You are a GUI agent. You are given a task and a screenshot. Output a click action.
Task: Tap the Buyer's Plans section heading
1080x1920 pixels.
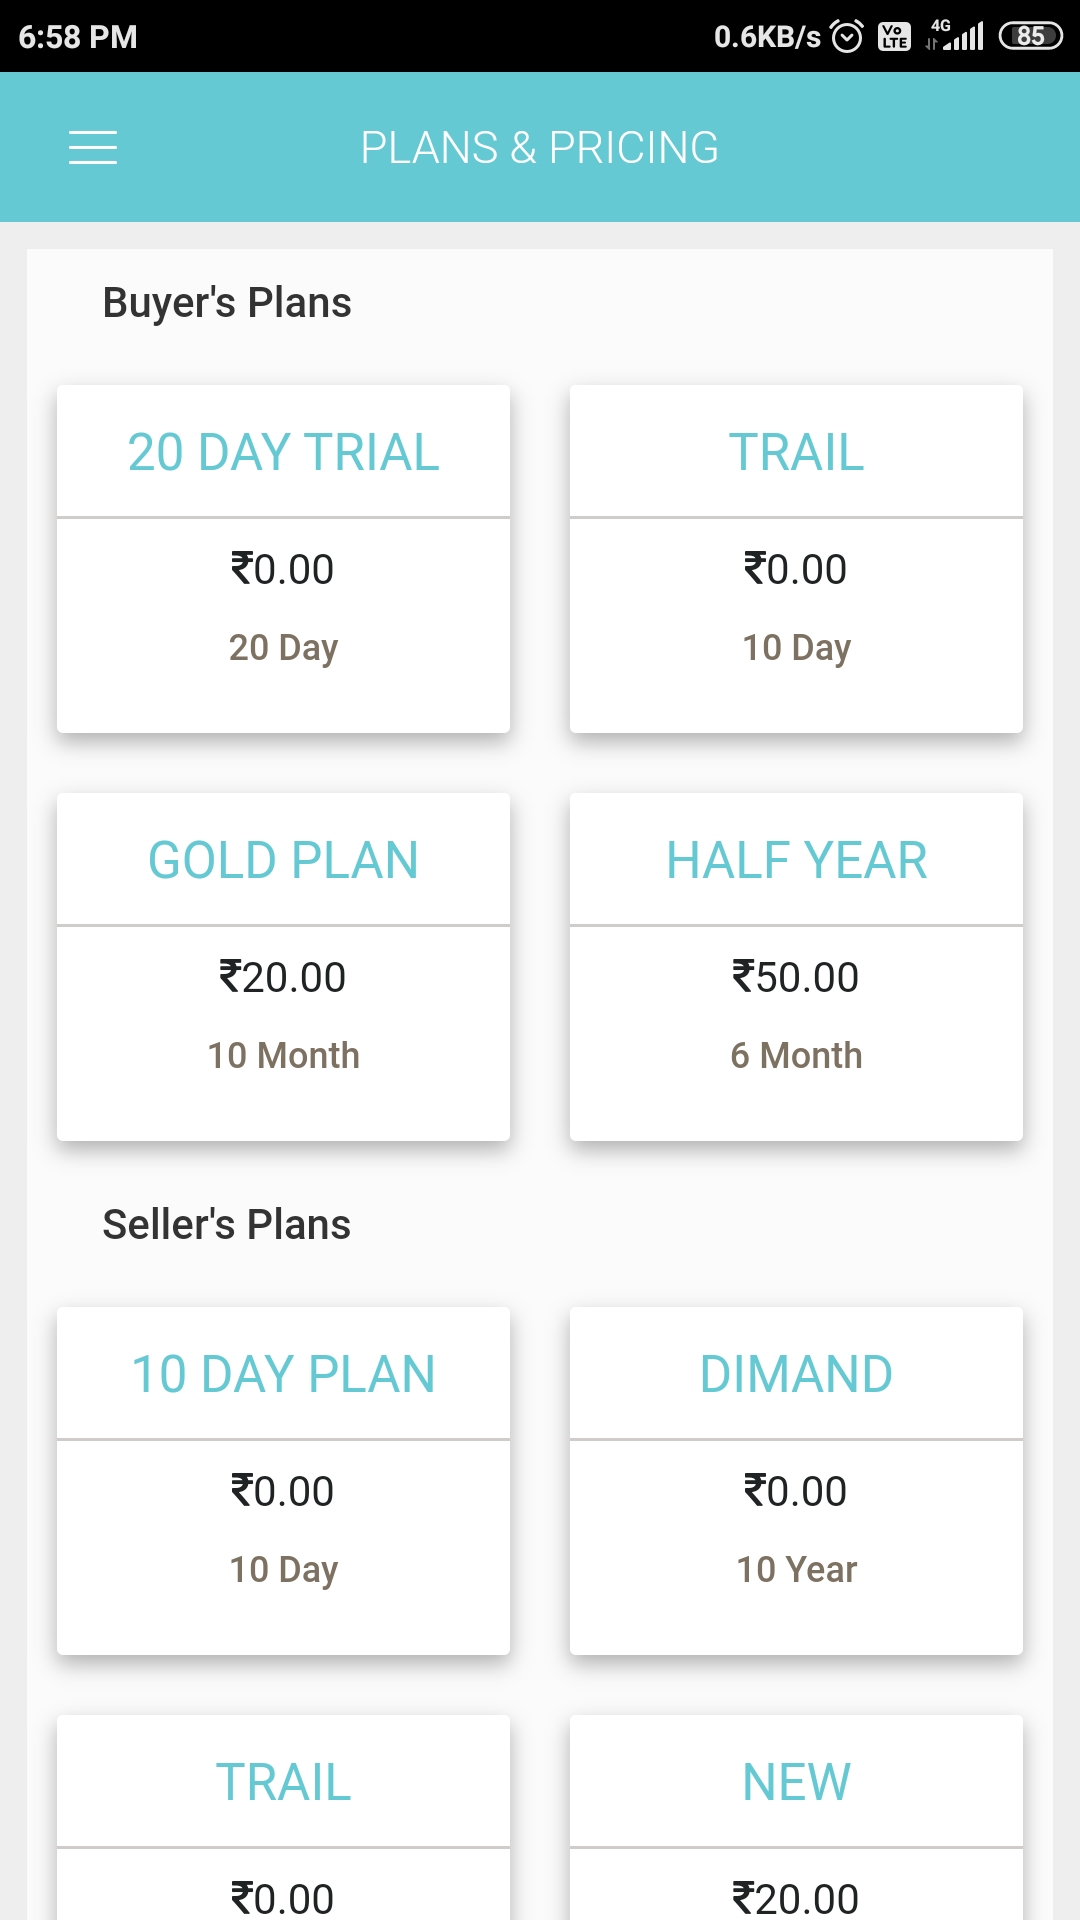tap(227, 303)
